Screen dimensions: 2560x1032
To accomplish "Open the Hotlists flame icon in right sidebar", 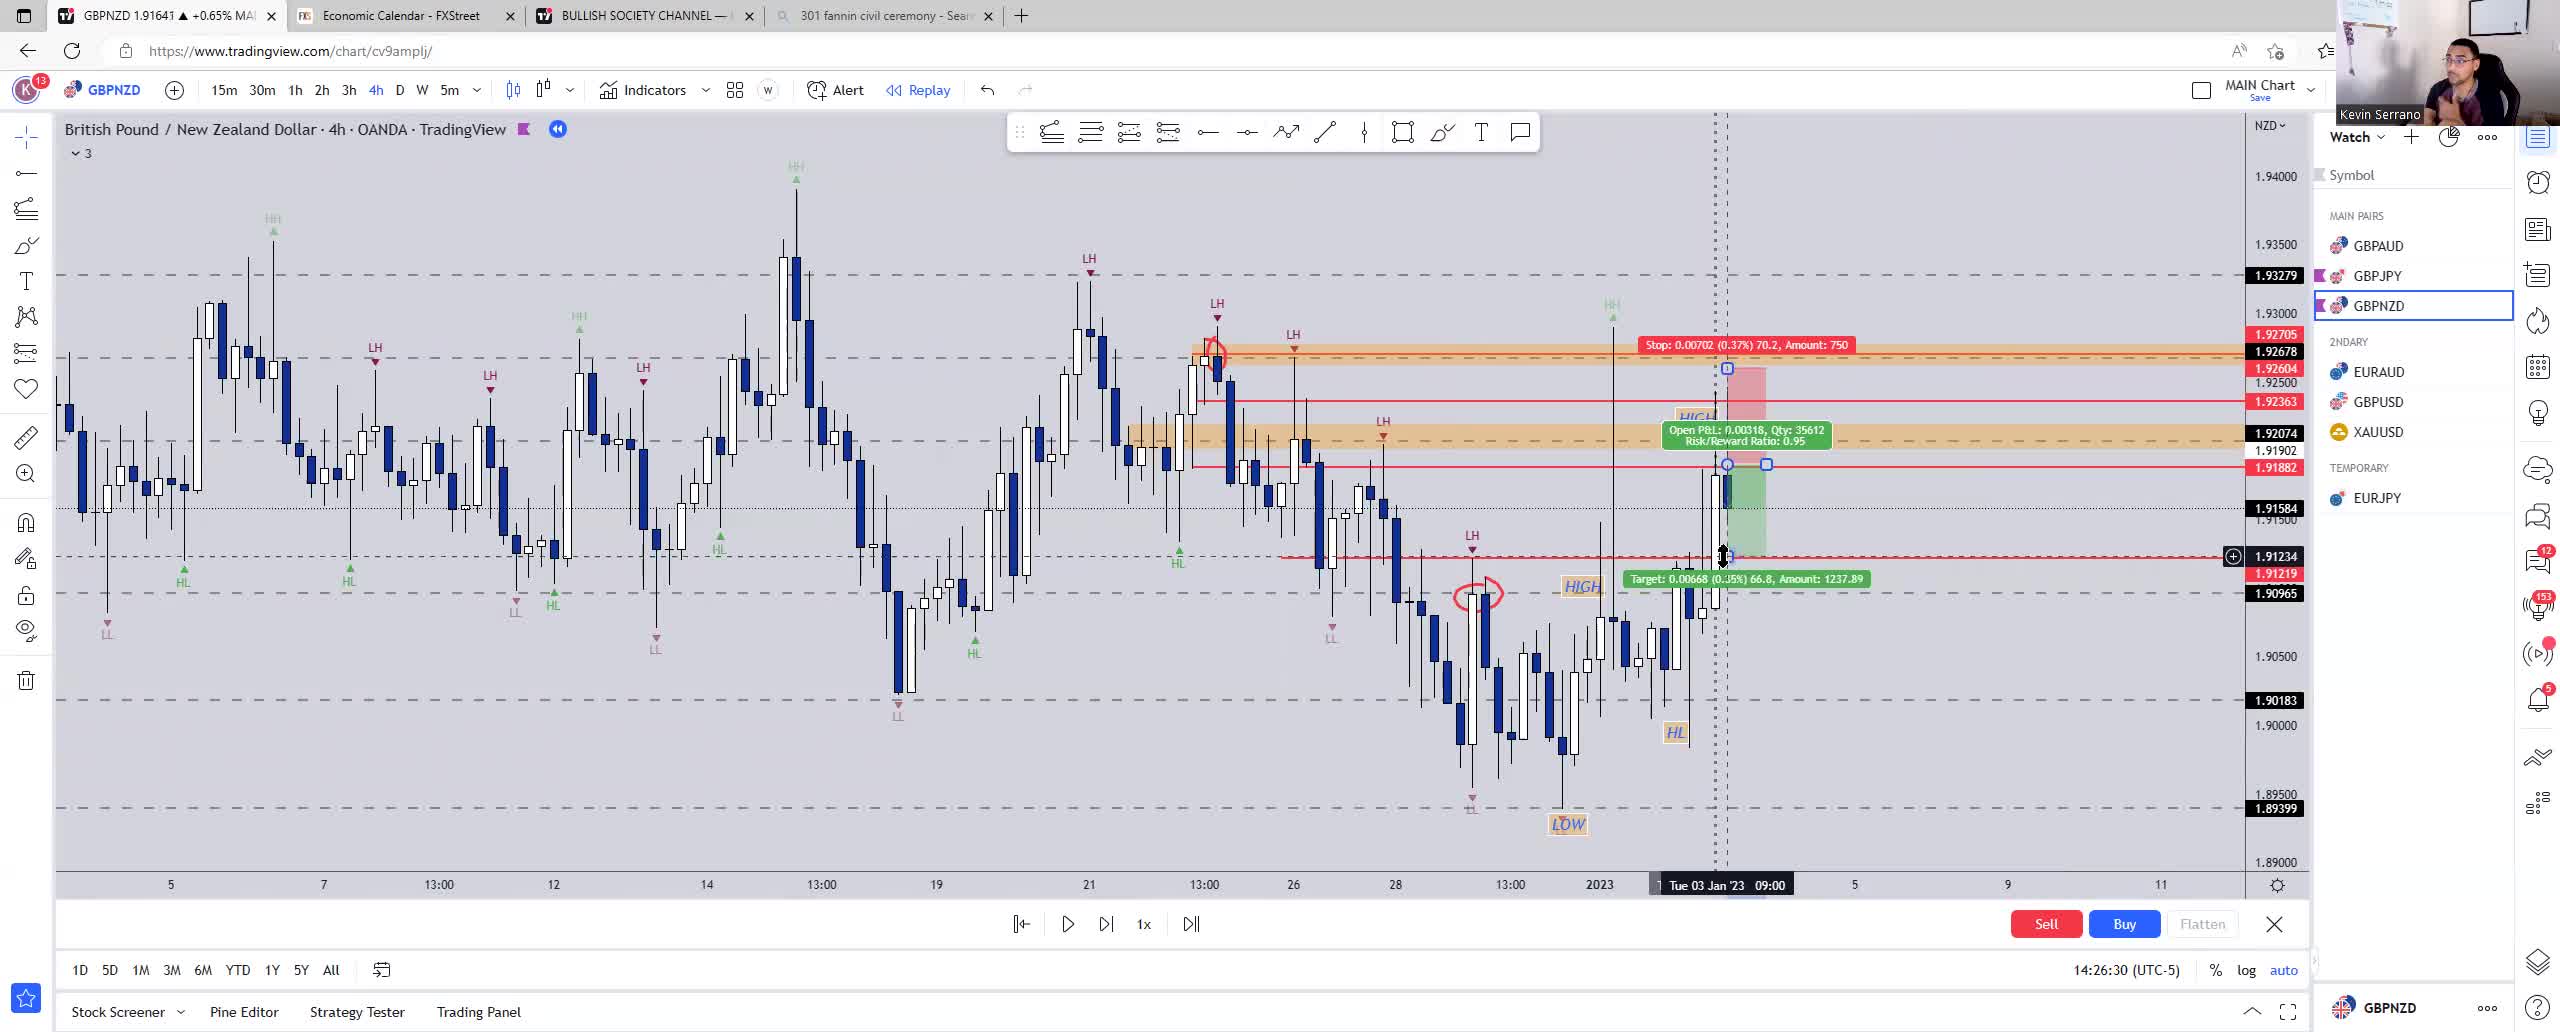I will (2538, 321).
